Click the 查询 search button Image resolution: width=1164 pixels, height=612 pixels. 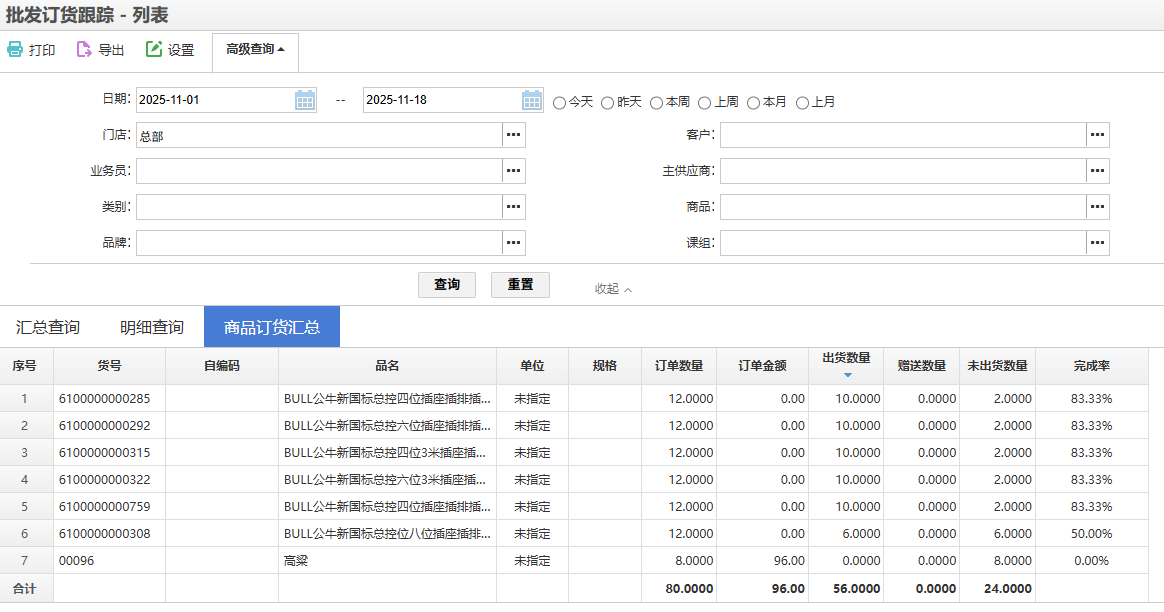pyautogui.click(x=446, y=285)
